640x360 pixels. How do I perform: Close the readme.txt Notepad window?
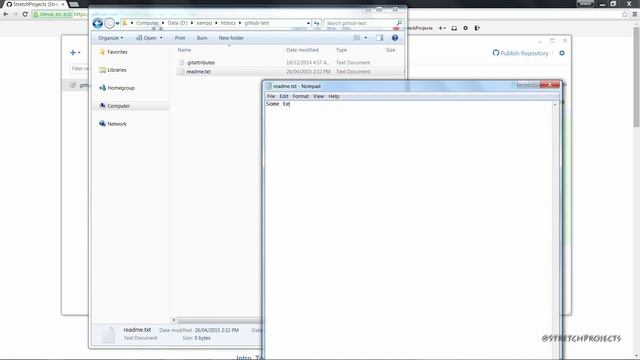pos(550,84)
